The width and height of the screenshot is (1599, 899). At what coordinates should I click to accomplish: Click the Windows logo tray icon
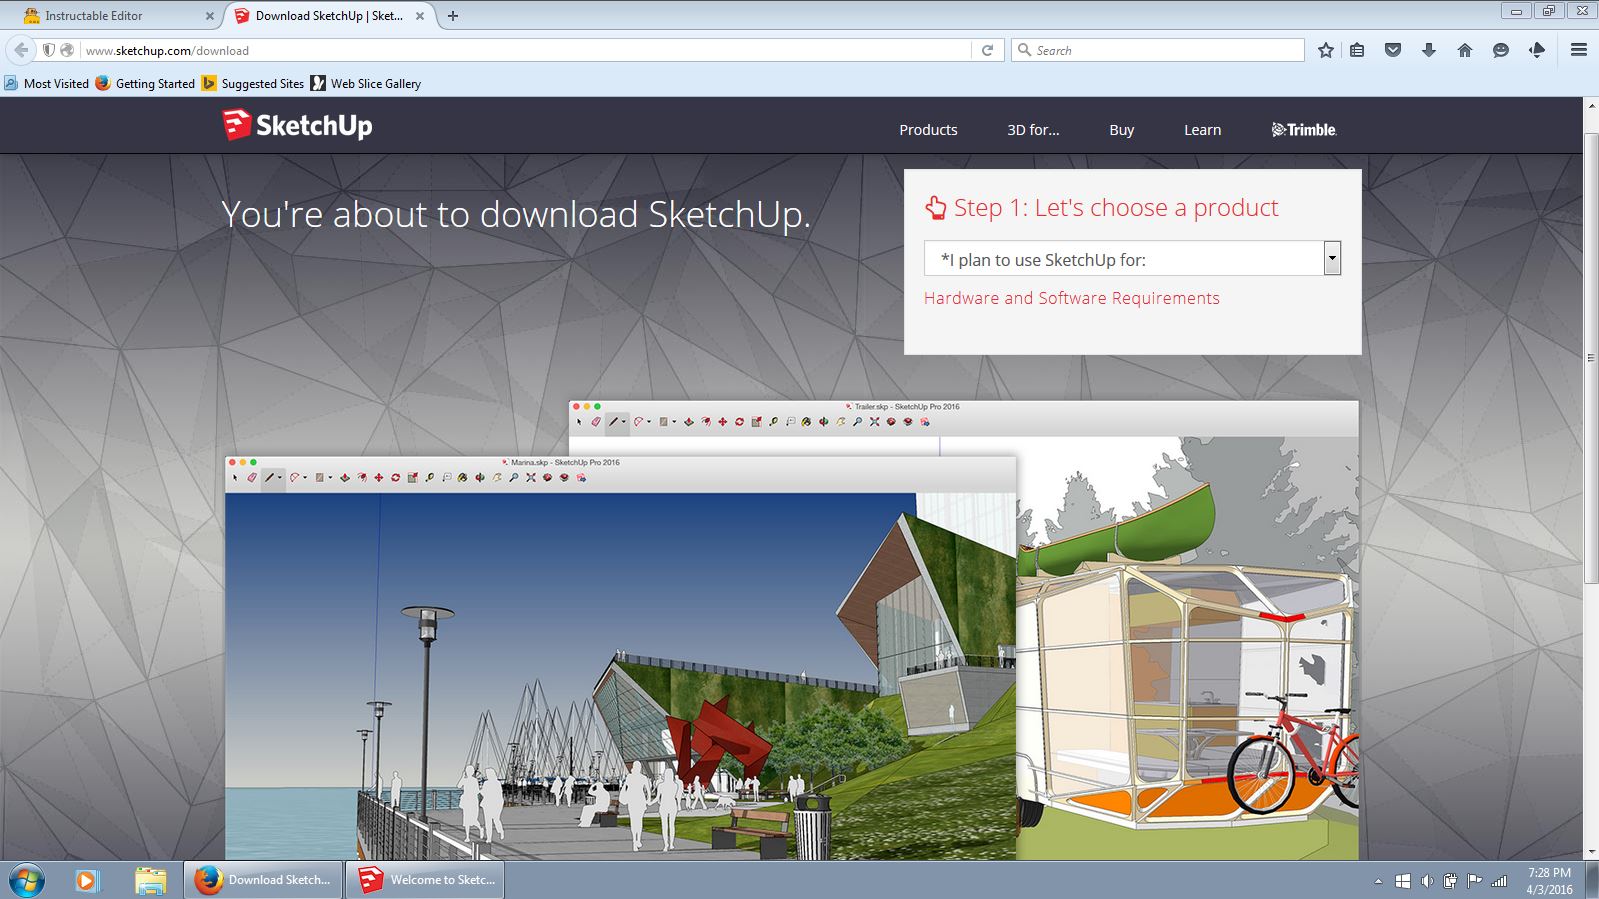1402,881
